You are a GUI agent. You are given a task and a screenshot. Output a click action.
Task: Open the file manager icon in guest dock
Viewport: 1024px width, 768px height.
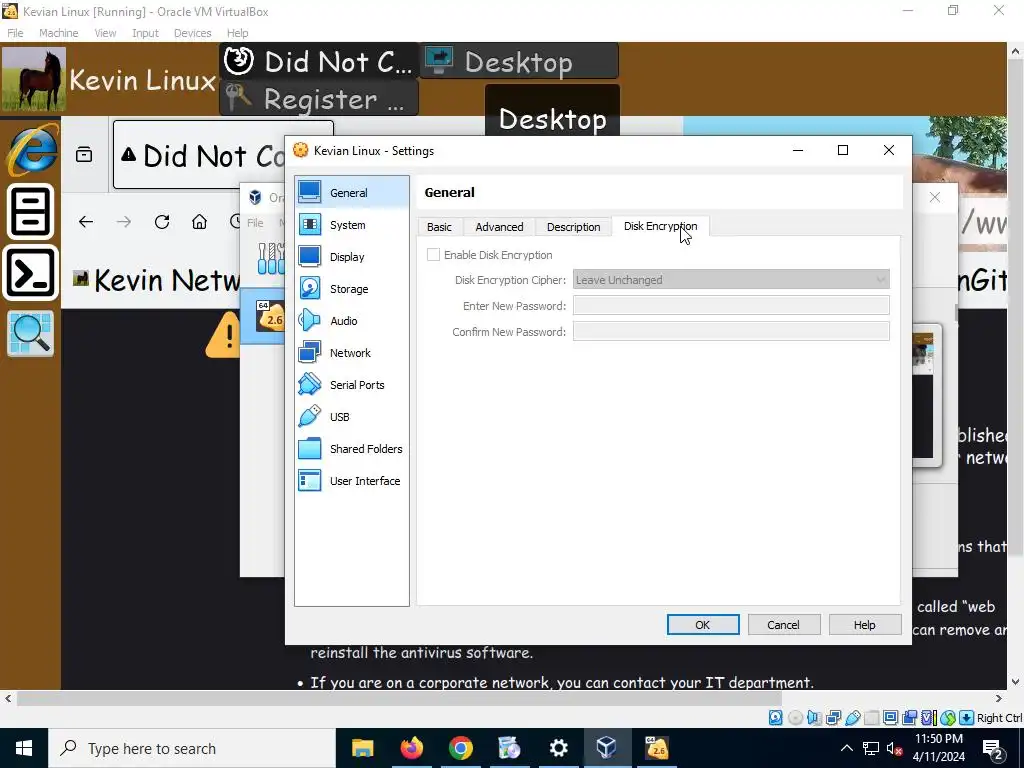[31, 212]
